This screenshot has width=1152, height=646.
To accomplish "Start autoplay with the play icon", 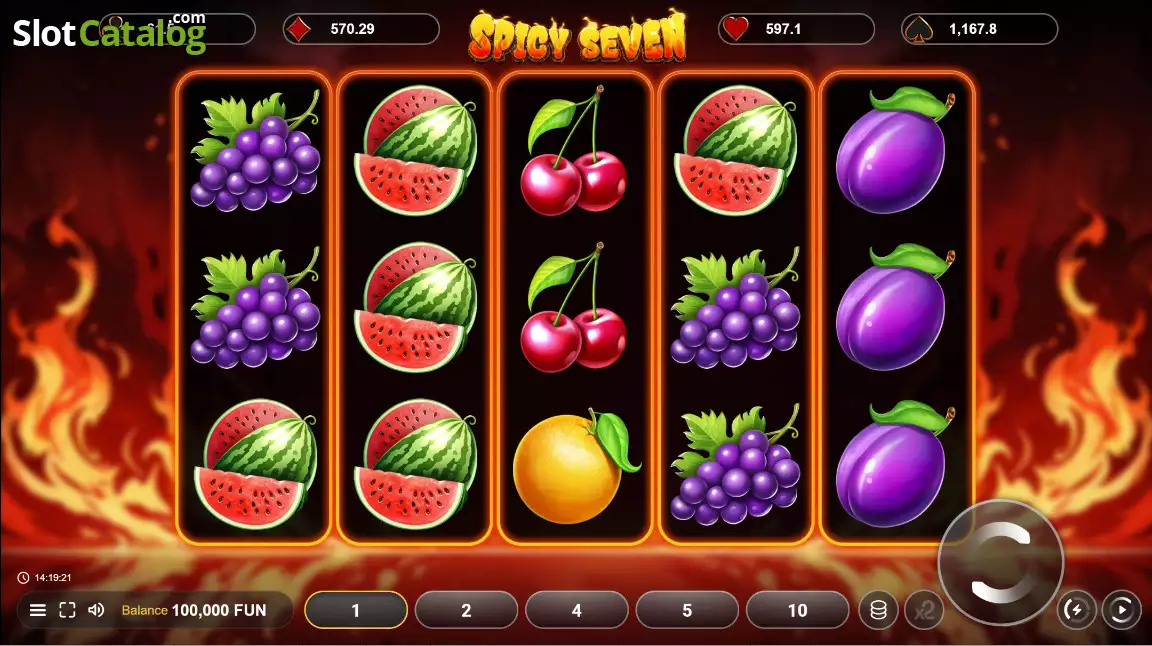I will (1121, 610).
